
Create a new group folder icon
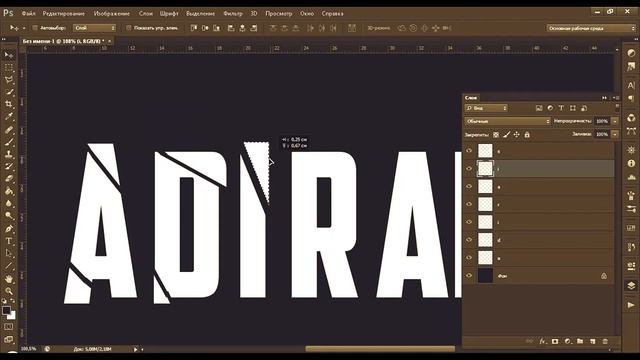pyautogui.click(x=580, y=341)
